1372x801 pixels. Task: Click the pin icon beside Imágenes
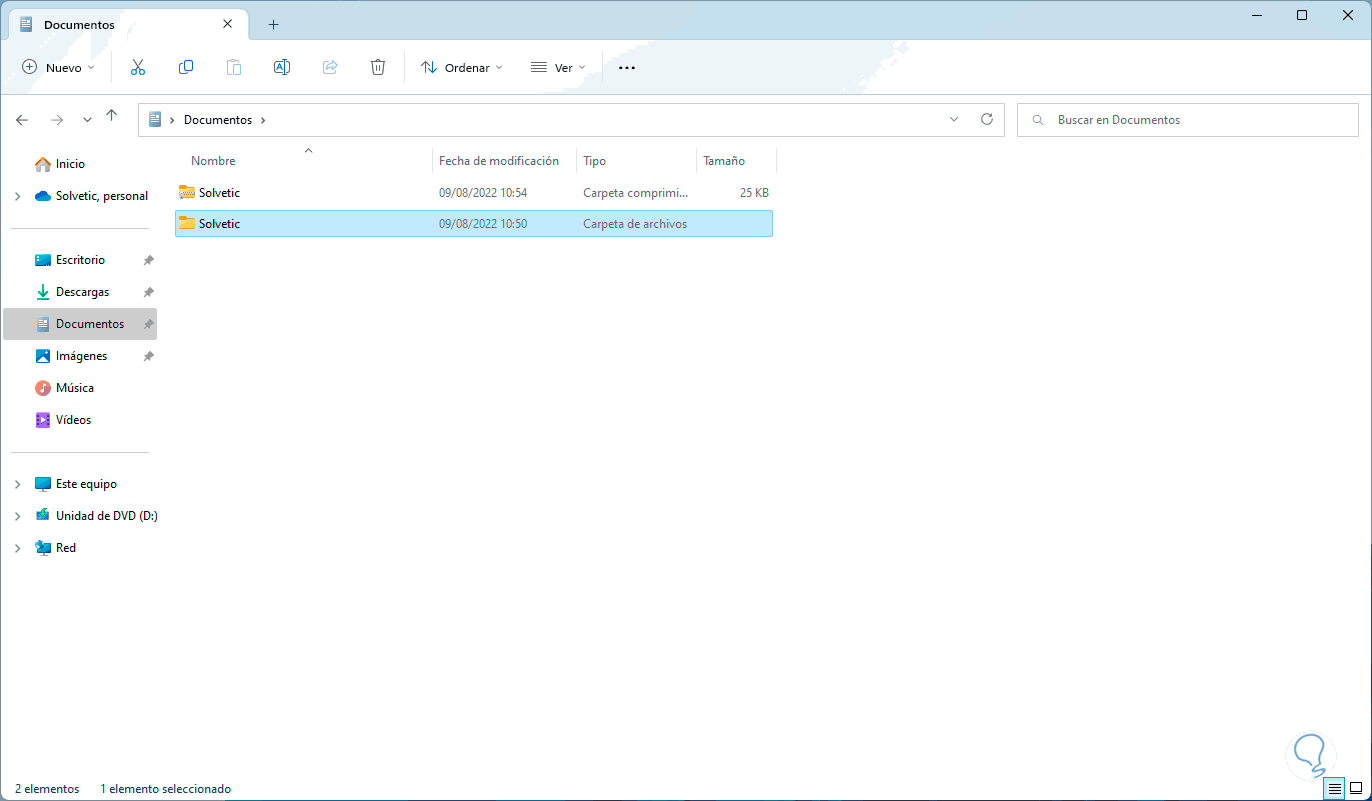(x=148, y=356)
